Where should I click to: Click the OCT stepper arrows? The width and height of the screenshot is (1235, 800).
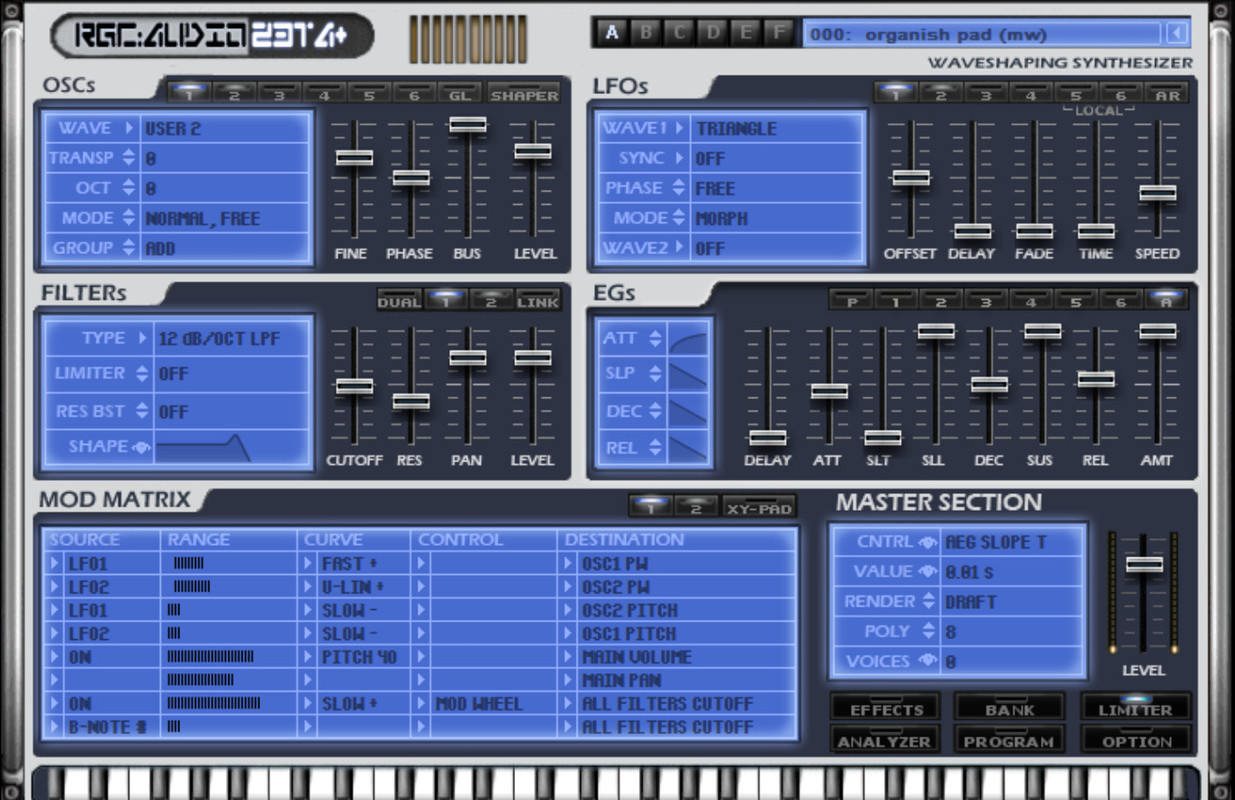tap(128, 188)
